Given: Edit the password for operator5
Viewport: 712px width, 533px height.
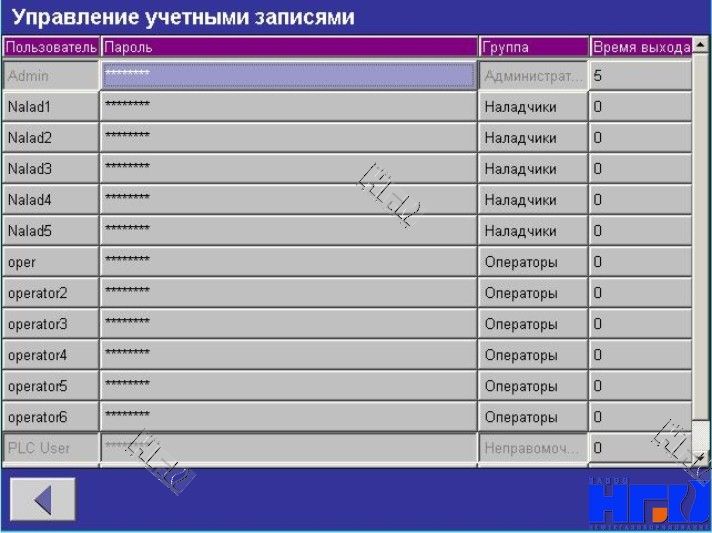Looking at the screenshot, I should tap(288, 386).
